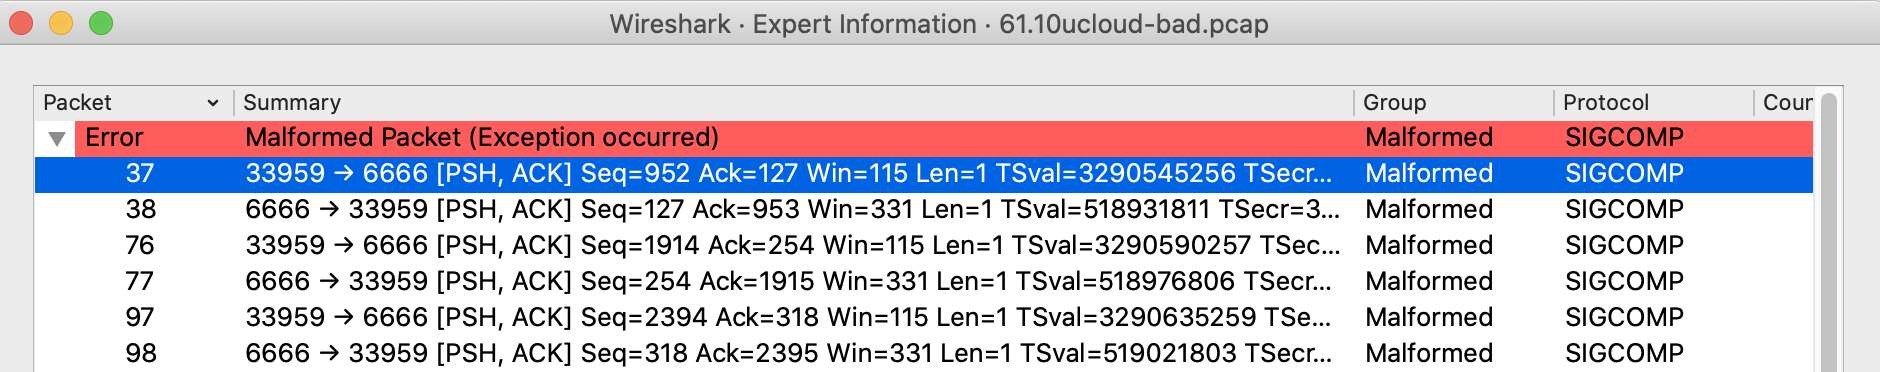
Task: Close the Expert Information window
Action: coord(21,23)
